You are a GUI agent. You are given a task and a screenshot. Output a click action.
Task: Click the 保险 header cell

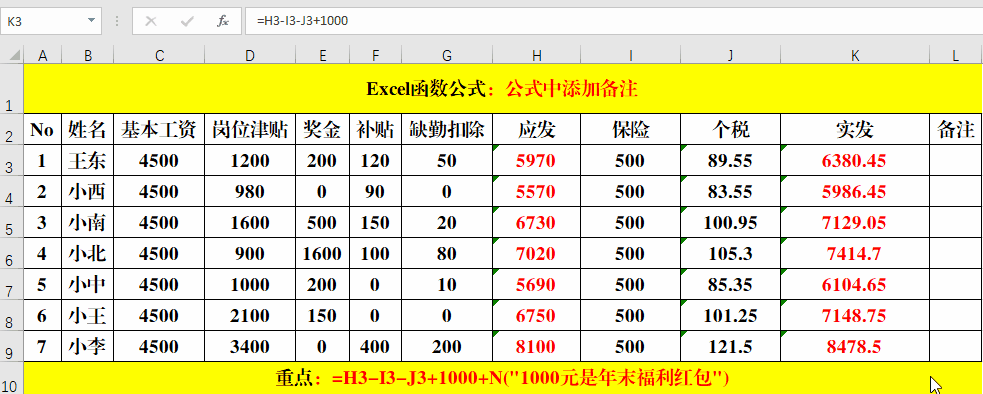pos(630,129)
